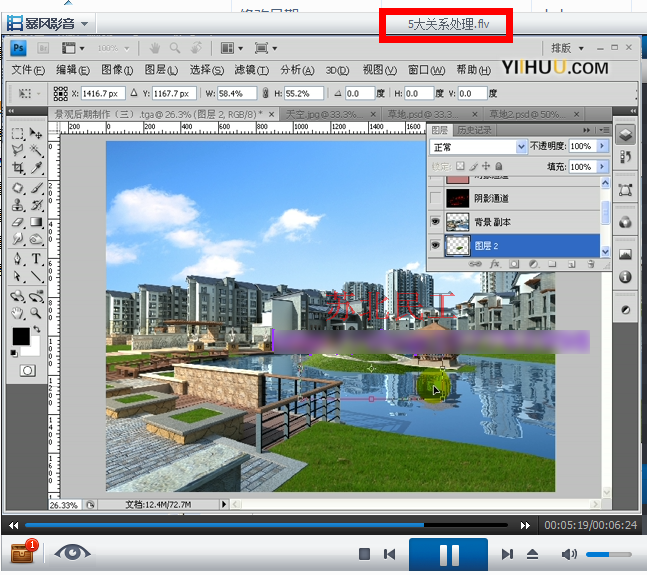
Task: Open the 填充 fill slider arrow
Action: pos(602,167)
